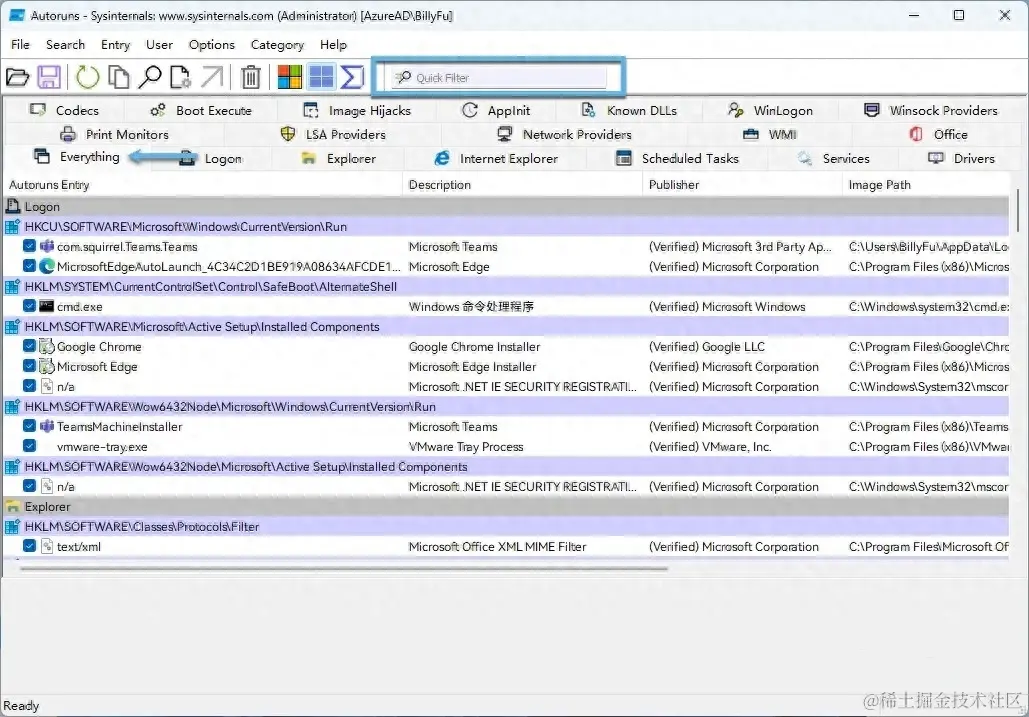Click the Jump to Entry arrow icon
This screenshot has width=1029, height=717.
click(x=211, y=77)
